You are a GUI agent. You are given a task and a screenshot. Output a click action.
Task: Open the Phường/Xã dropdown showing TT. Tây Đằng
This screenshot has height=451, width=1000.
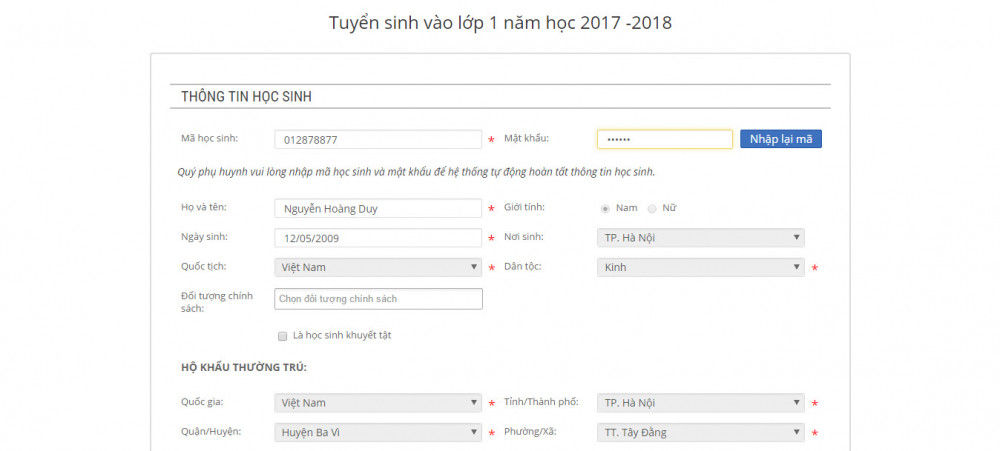pos(700,433)
